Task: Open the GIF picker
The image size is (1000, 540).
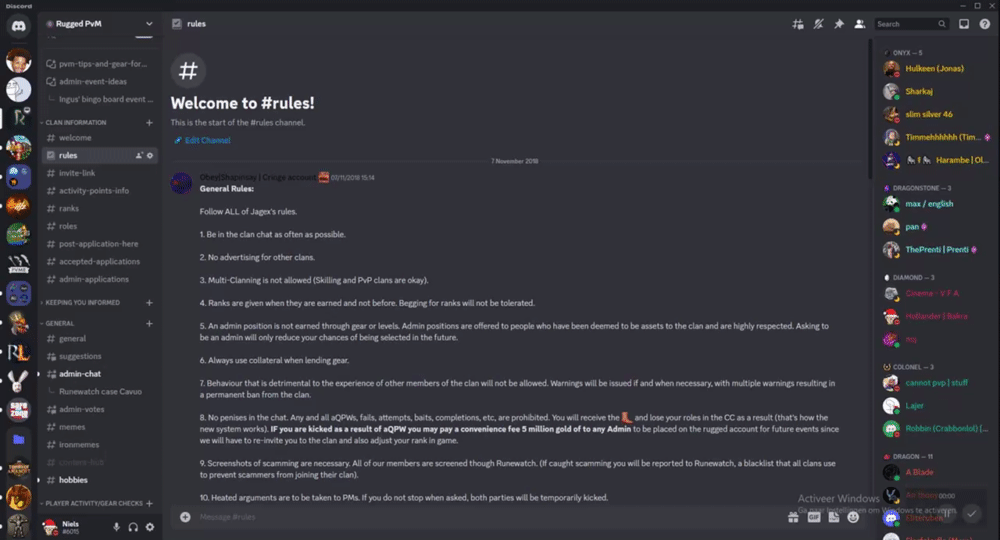Action: [x=814, y=517]
